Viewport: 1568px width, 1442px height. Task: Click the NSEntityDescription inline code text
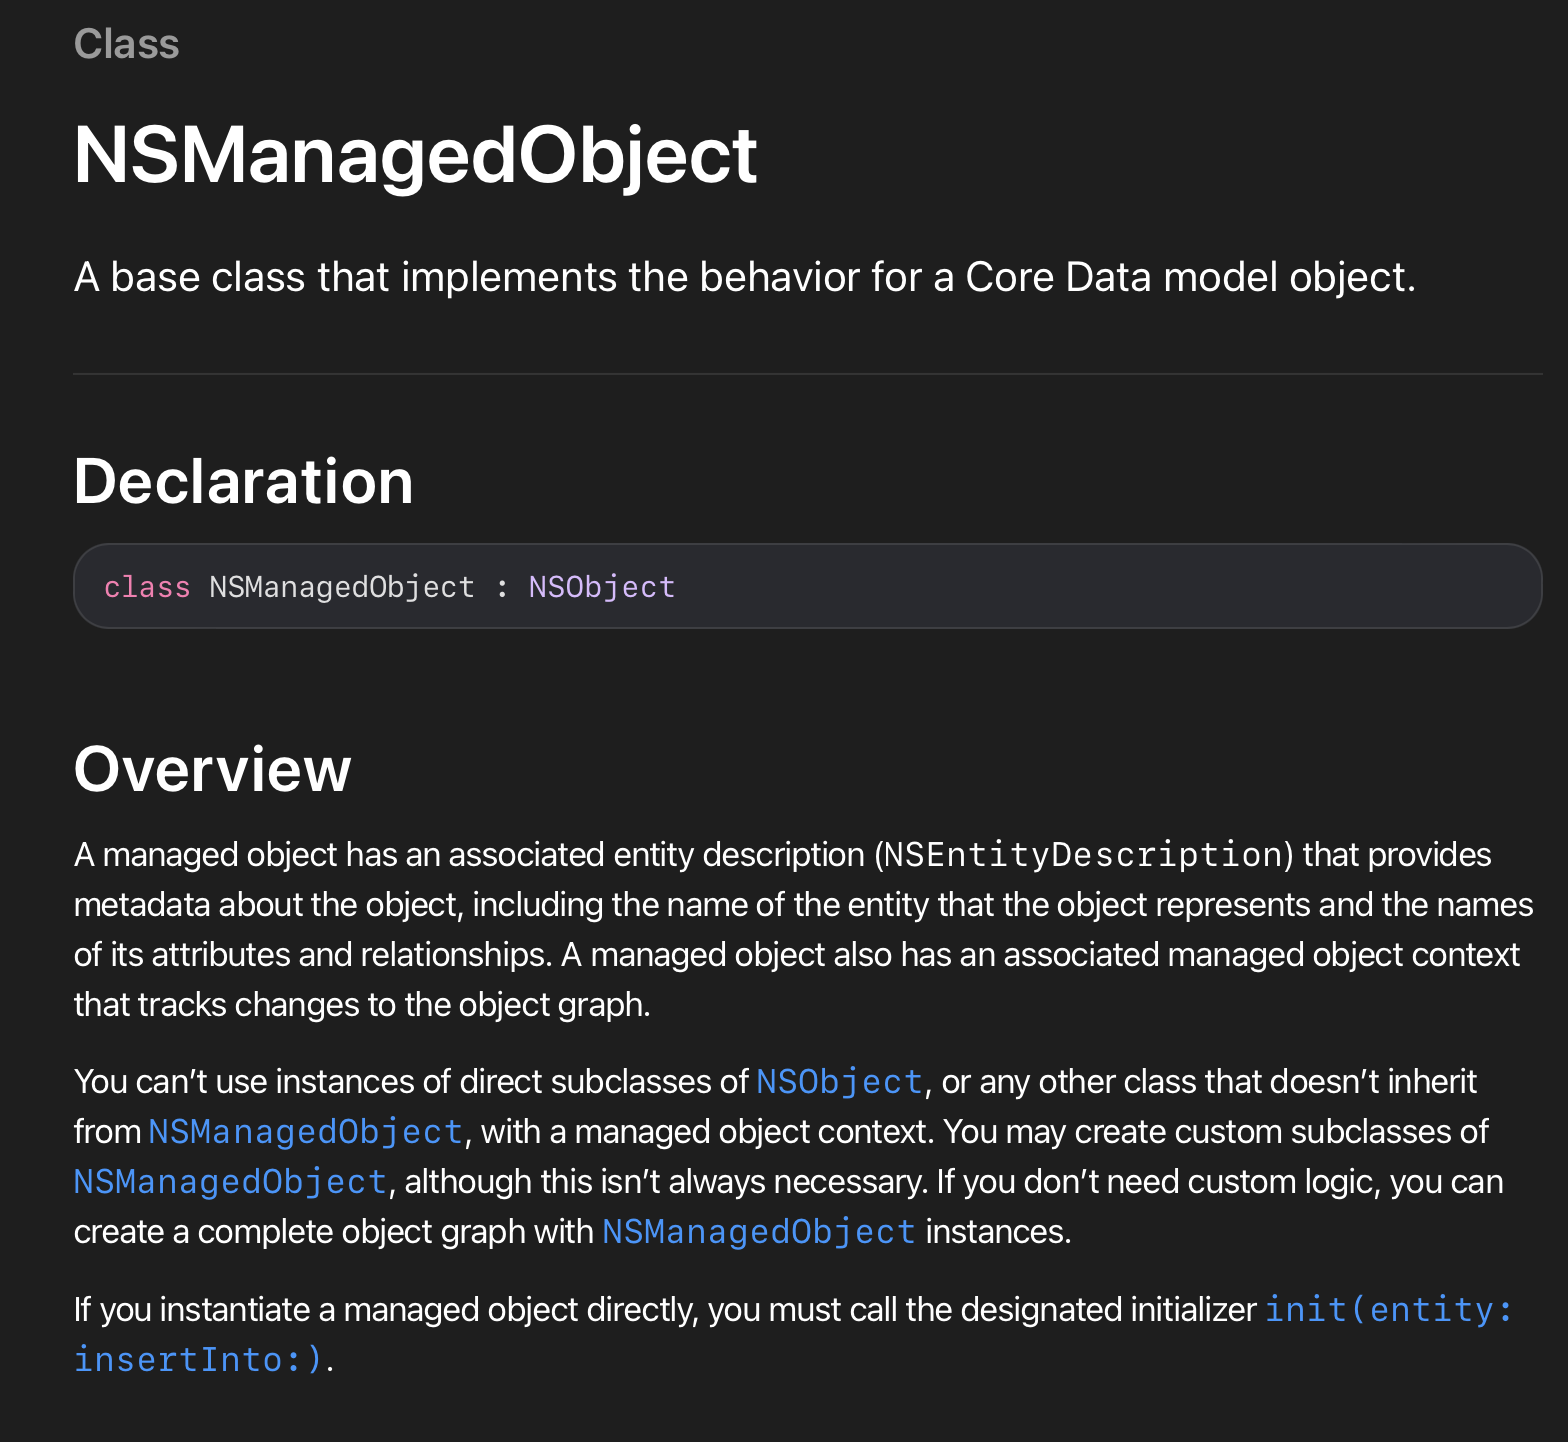click(x=1082, y=856)
